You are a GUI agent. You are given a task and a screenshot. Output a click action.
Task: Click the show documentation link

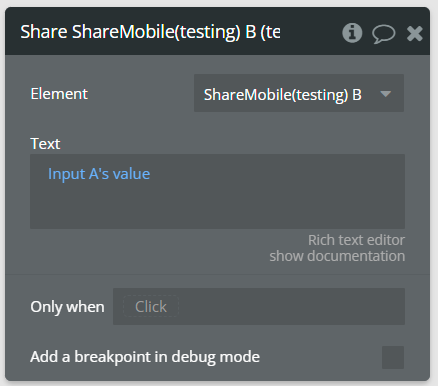pos(337,256)
